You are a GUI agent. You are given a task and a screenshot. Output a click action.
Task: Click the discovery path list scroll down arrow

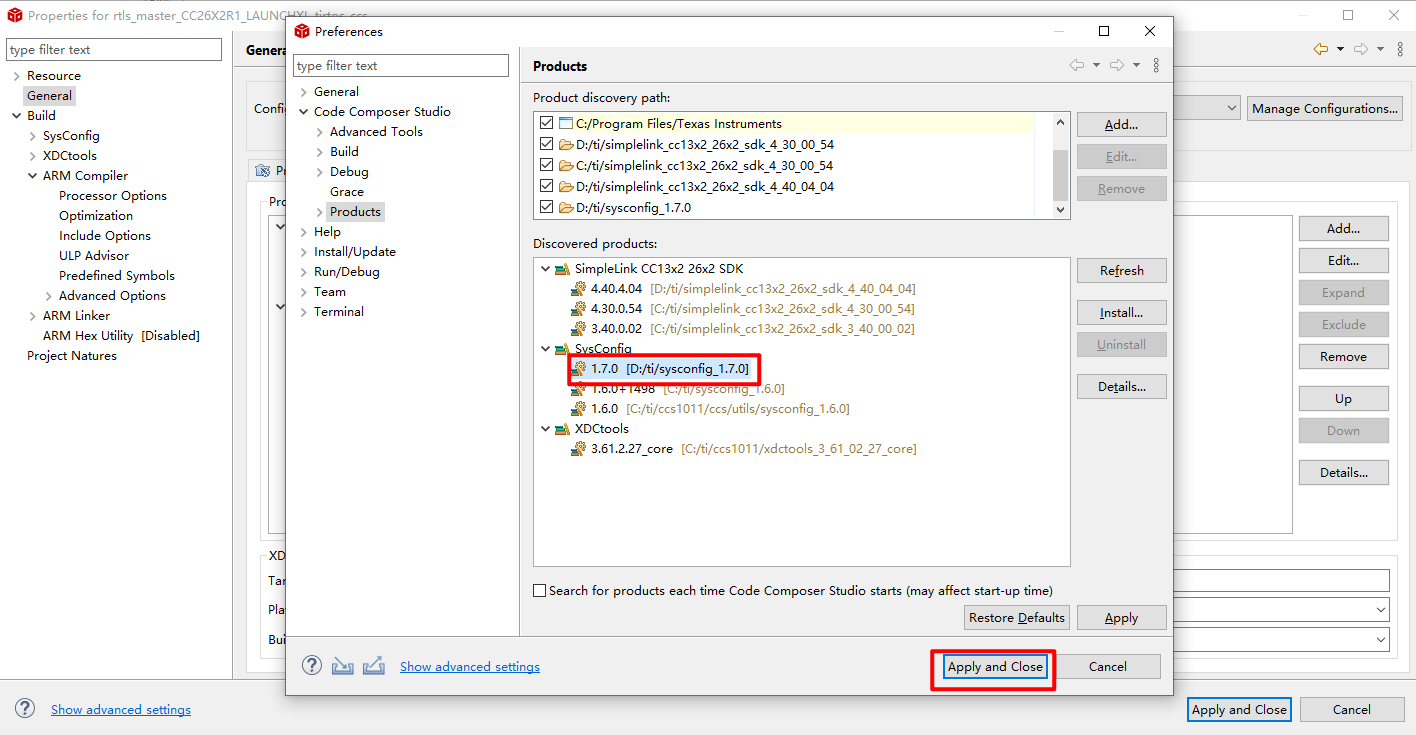click(1061, 210)
